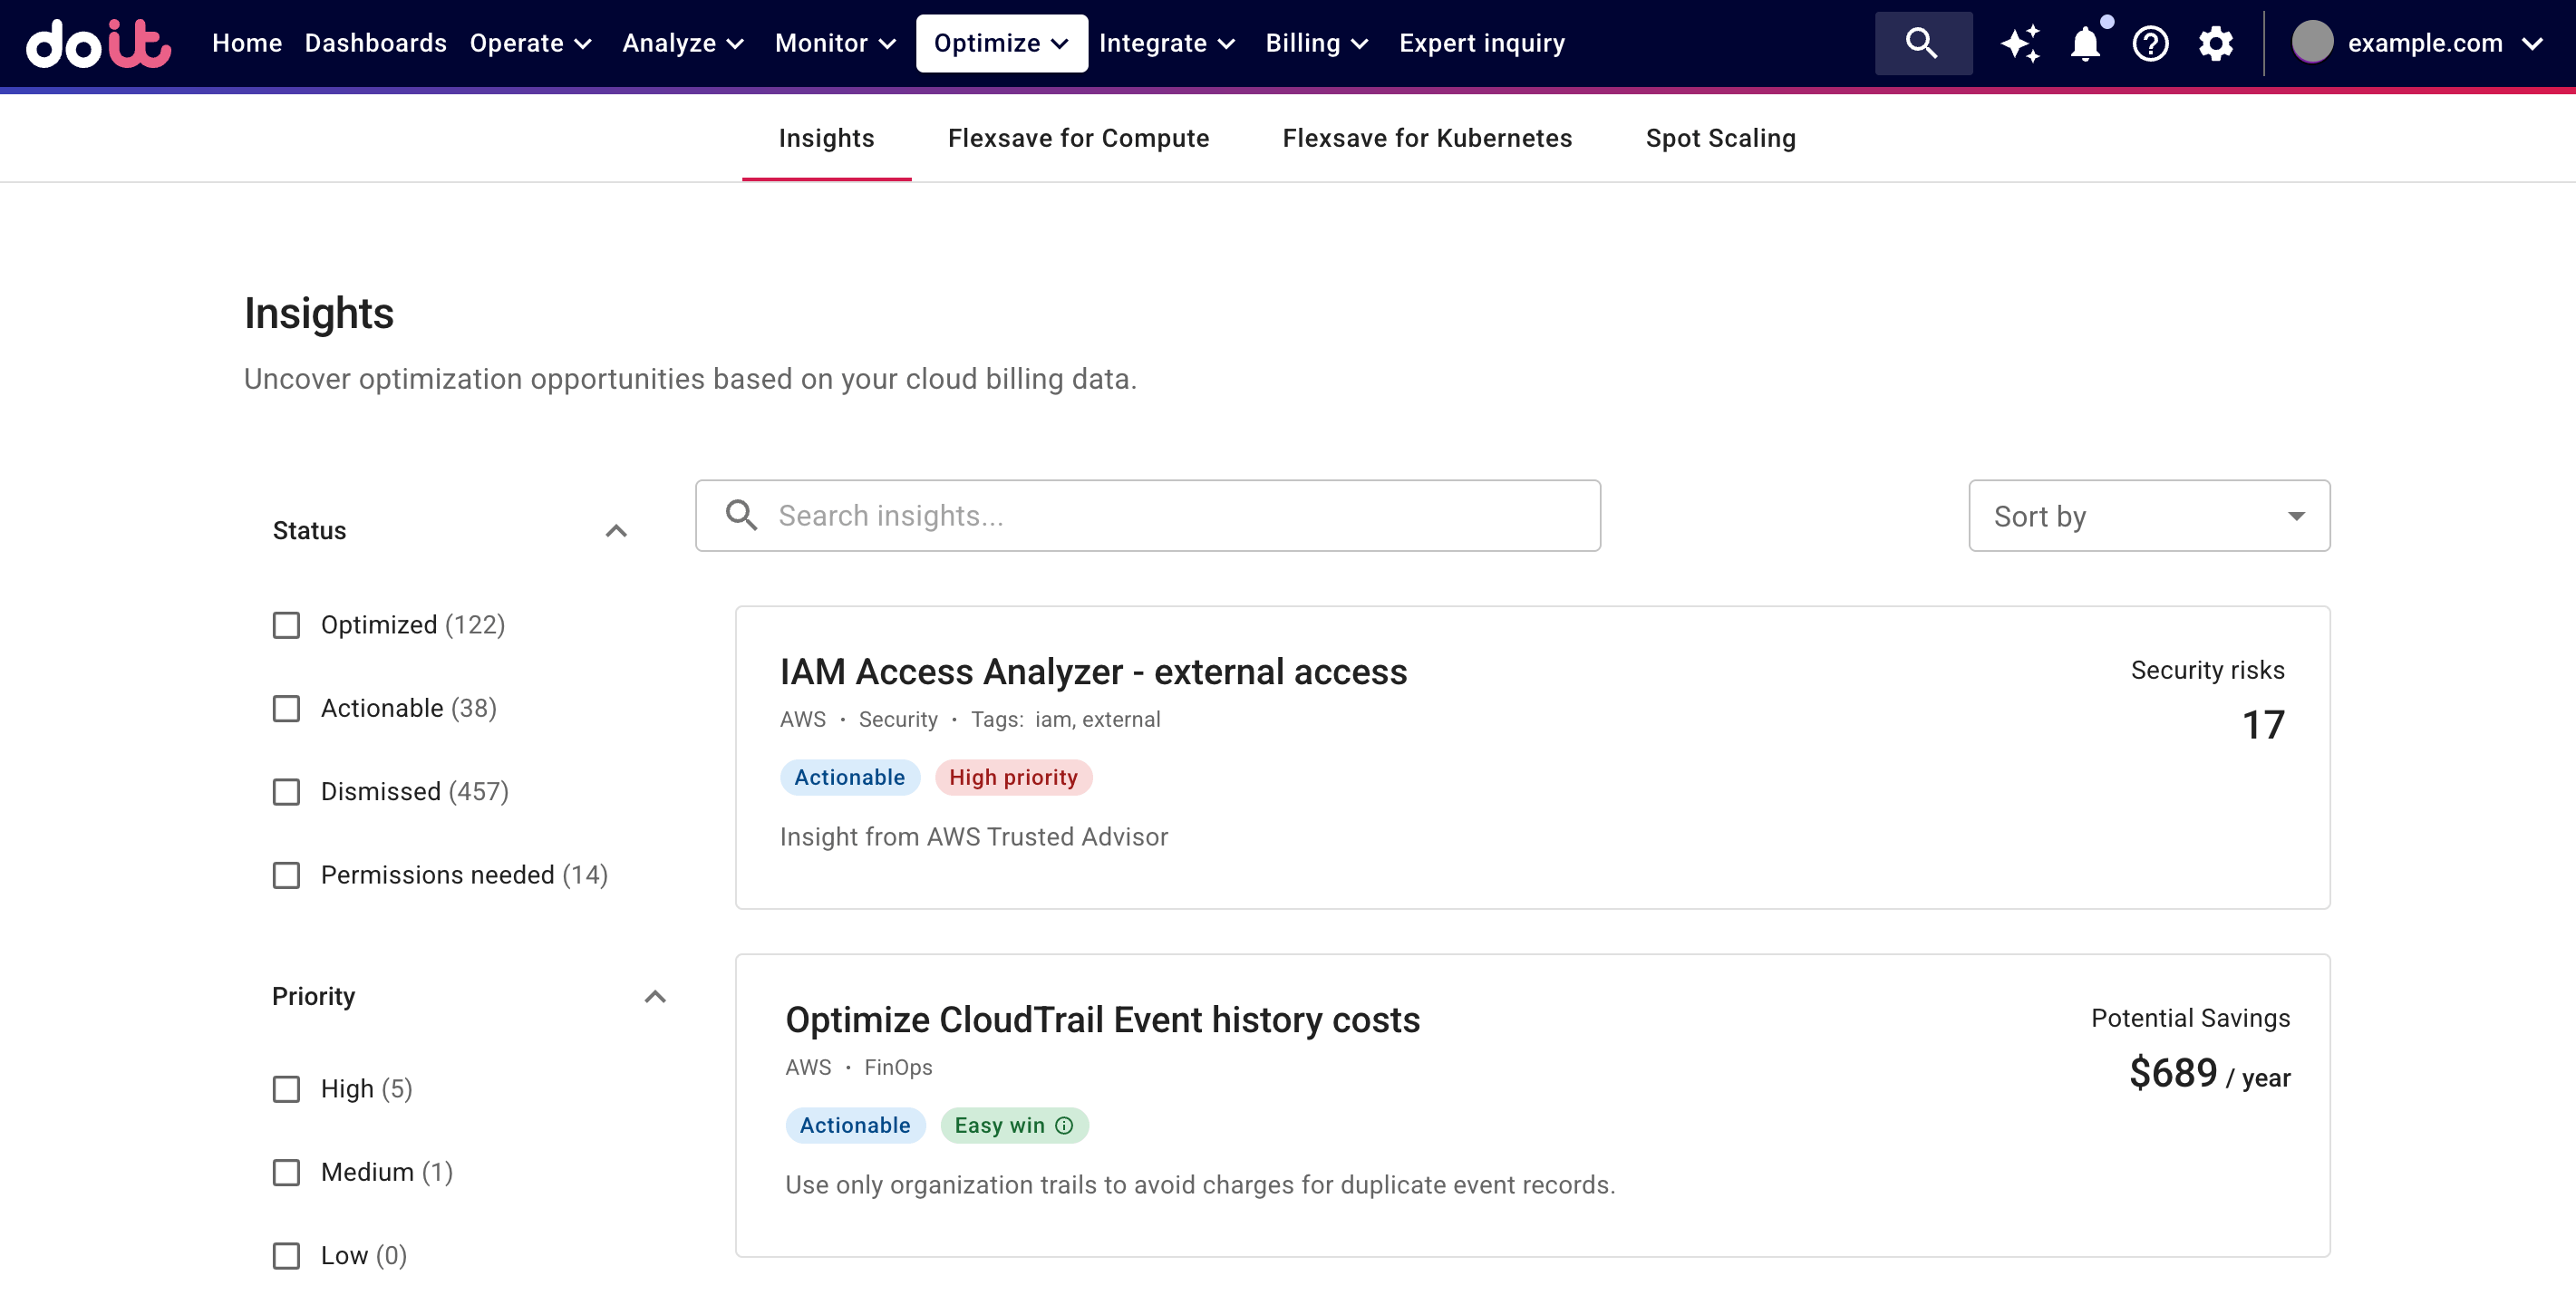Check the Permissions needed (14) filter
The image size is (2576, 1295).
point(286,875)
